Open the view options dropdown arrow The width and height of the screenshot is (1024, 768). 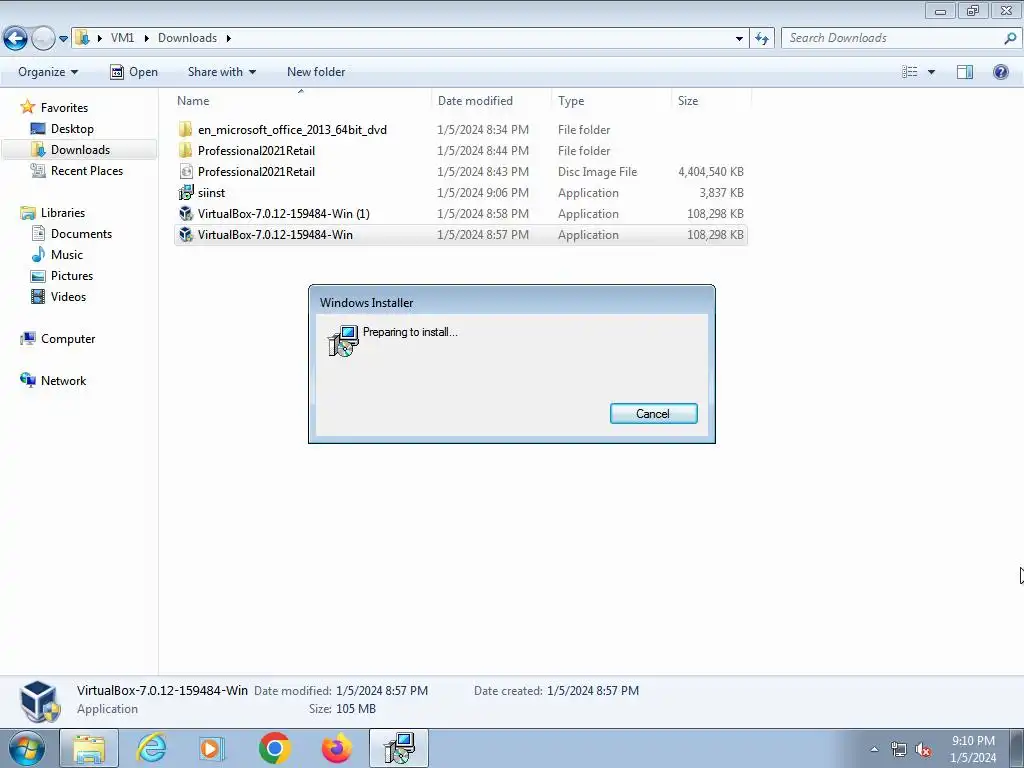931,72
